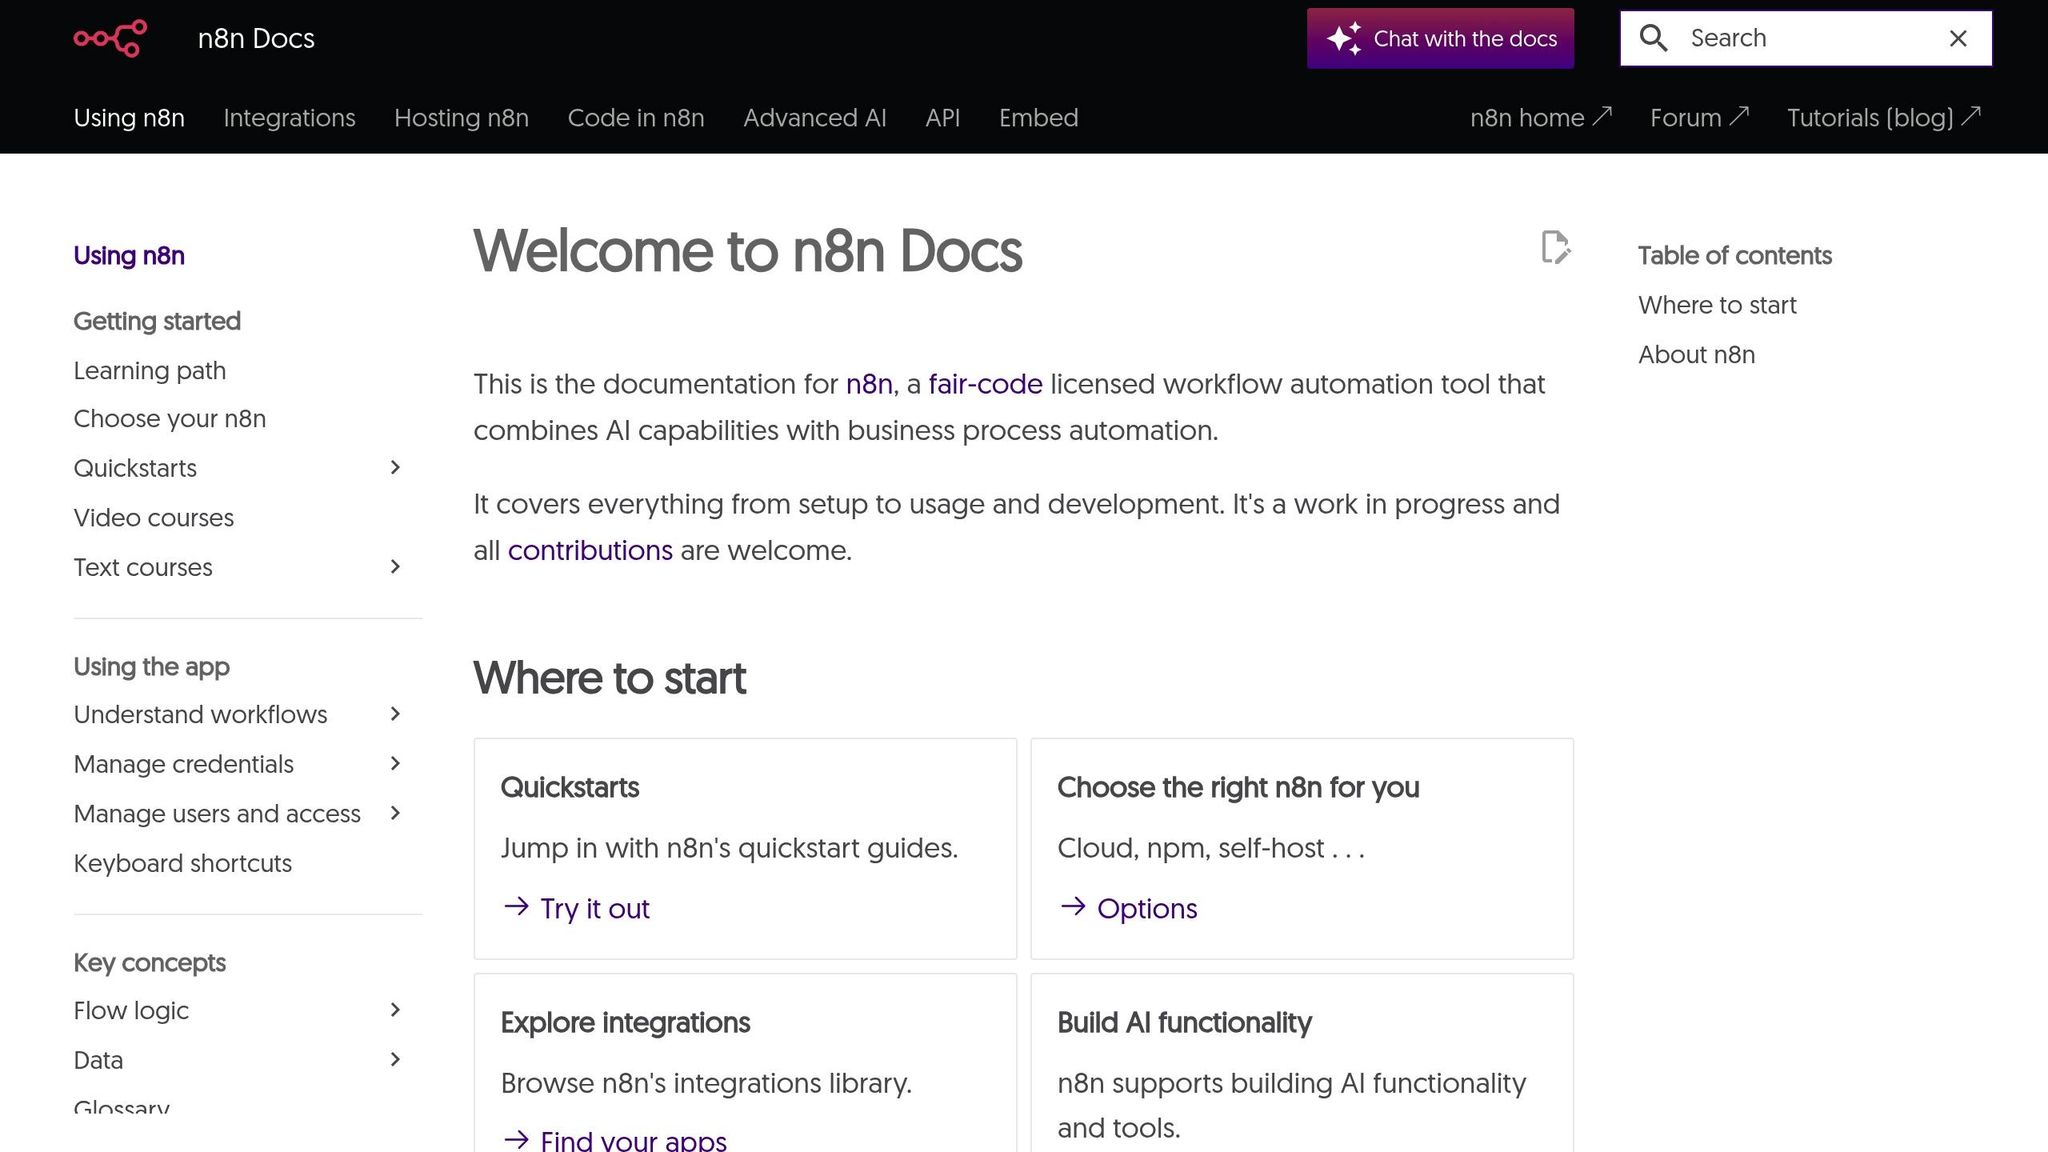Click into the Search field
This screenshot has height=1152, width=2048.
[1800, 38]
